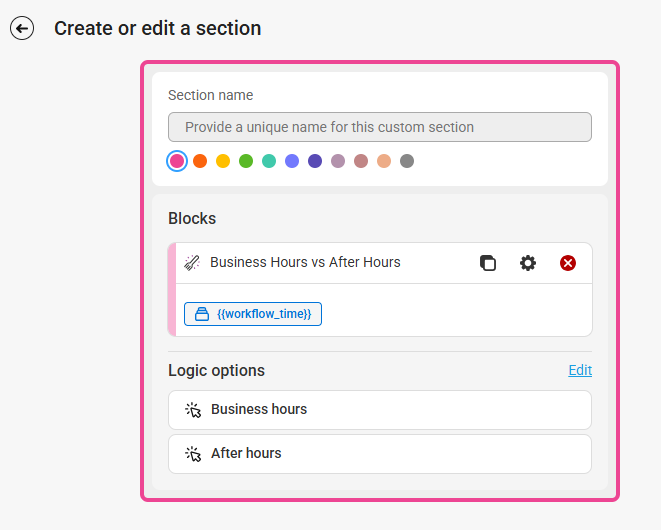Click the back arrow icon
The height and width of the screenshot is (530, 661).
click(22, 29)
